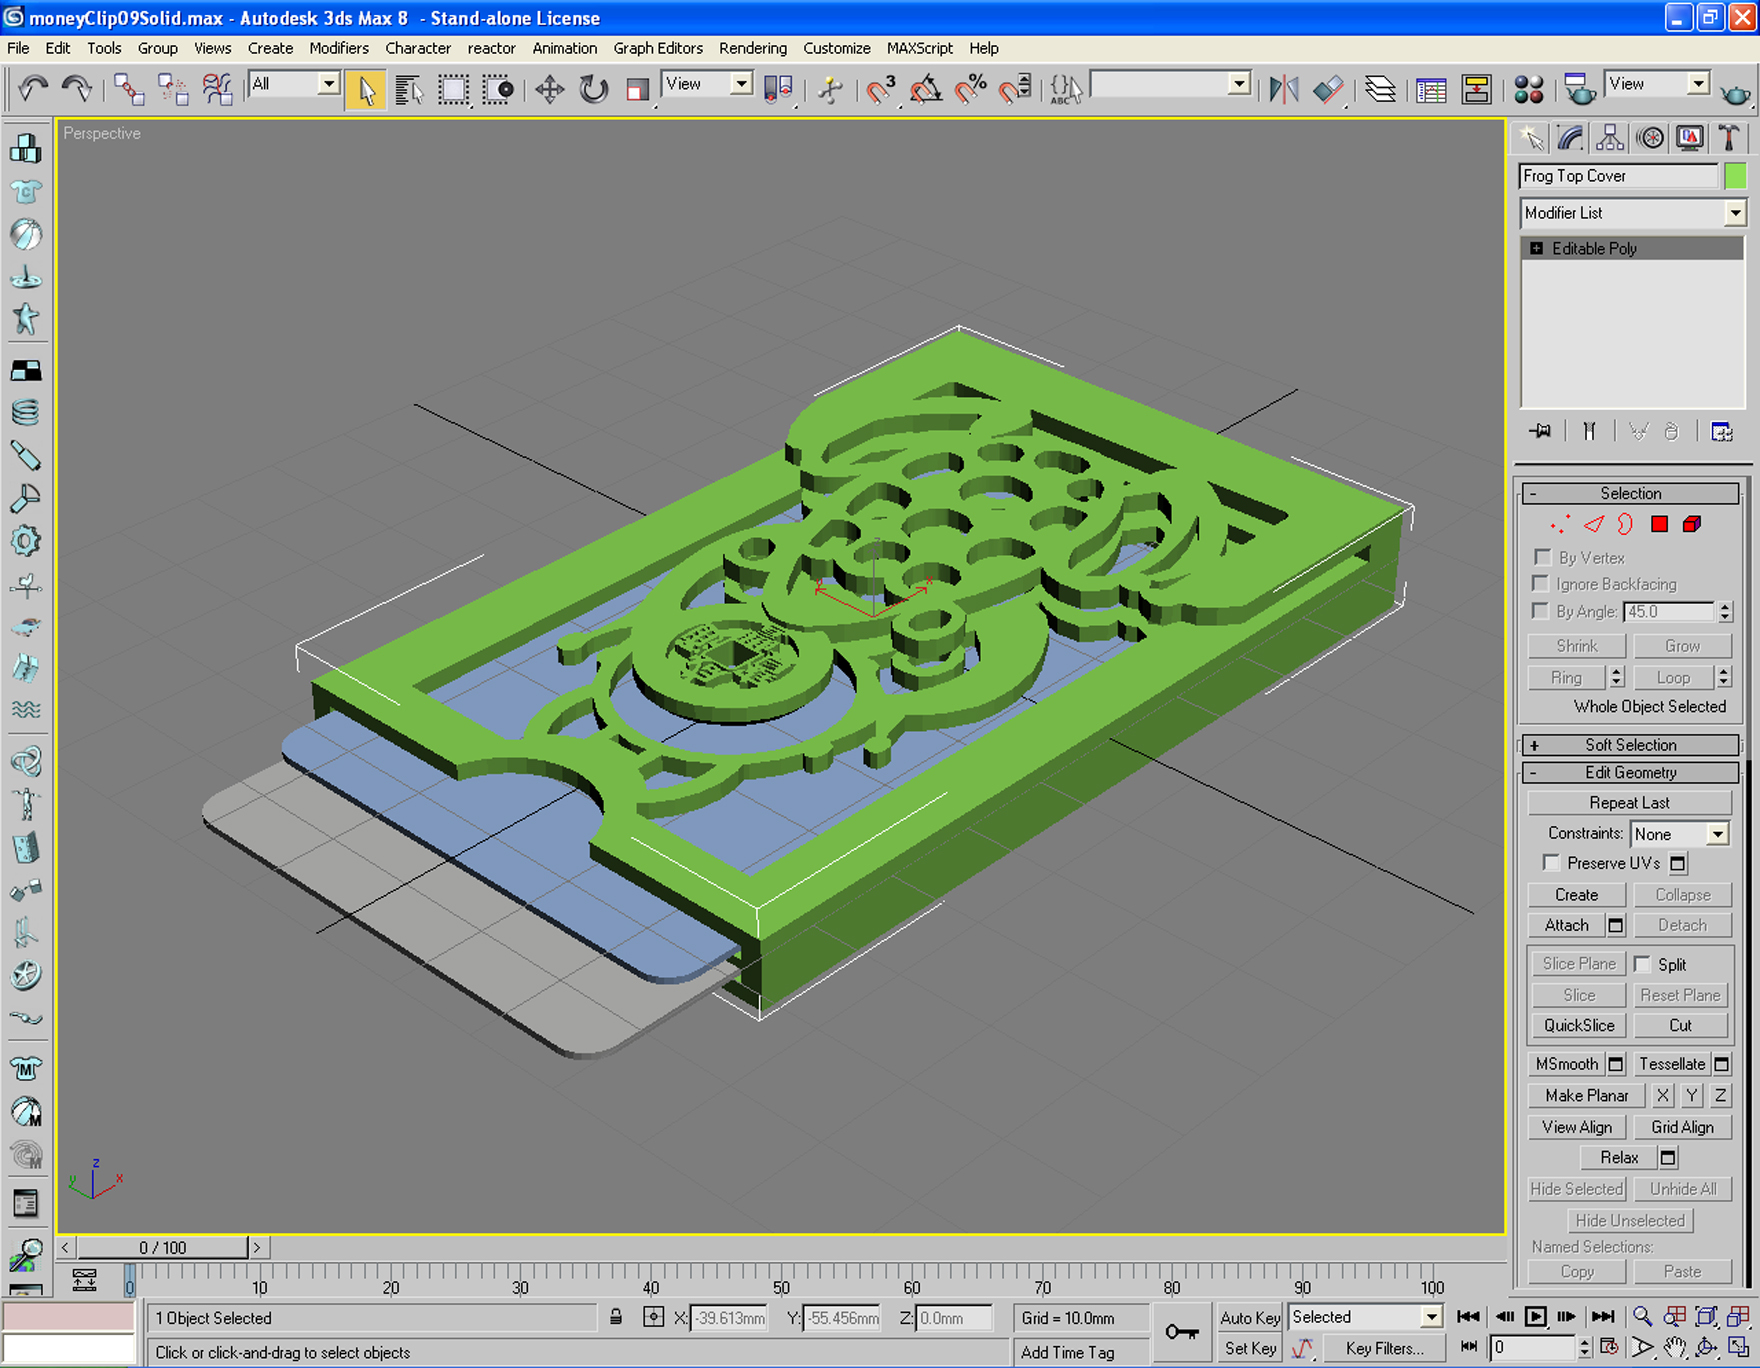Check the Preserve UVs option
Image resolution: width=1760 pixels, height=1368 pixels.
(x=1551, y=863)
